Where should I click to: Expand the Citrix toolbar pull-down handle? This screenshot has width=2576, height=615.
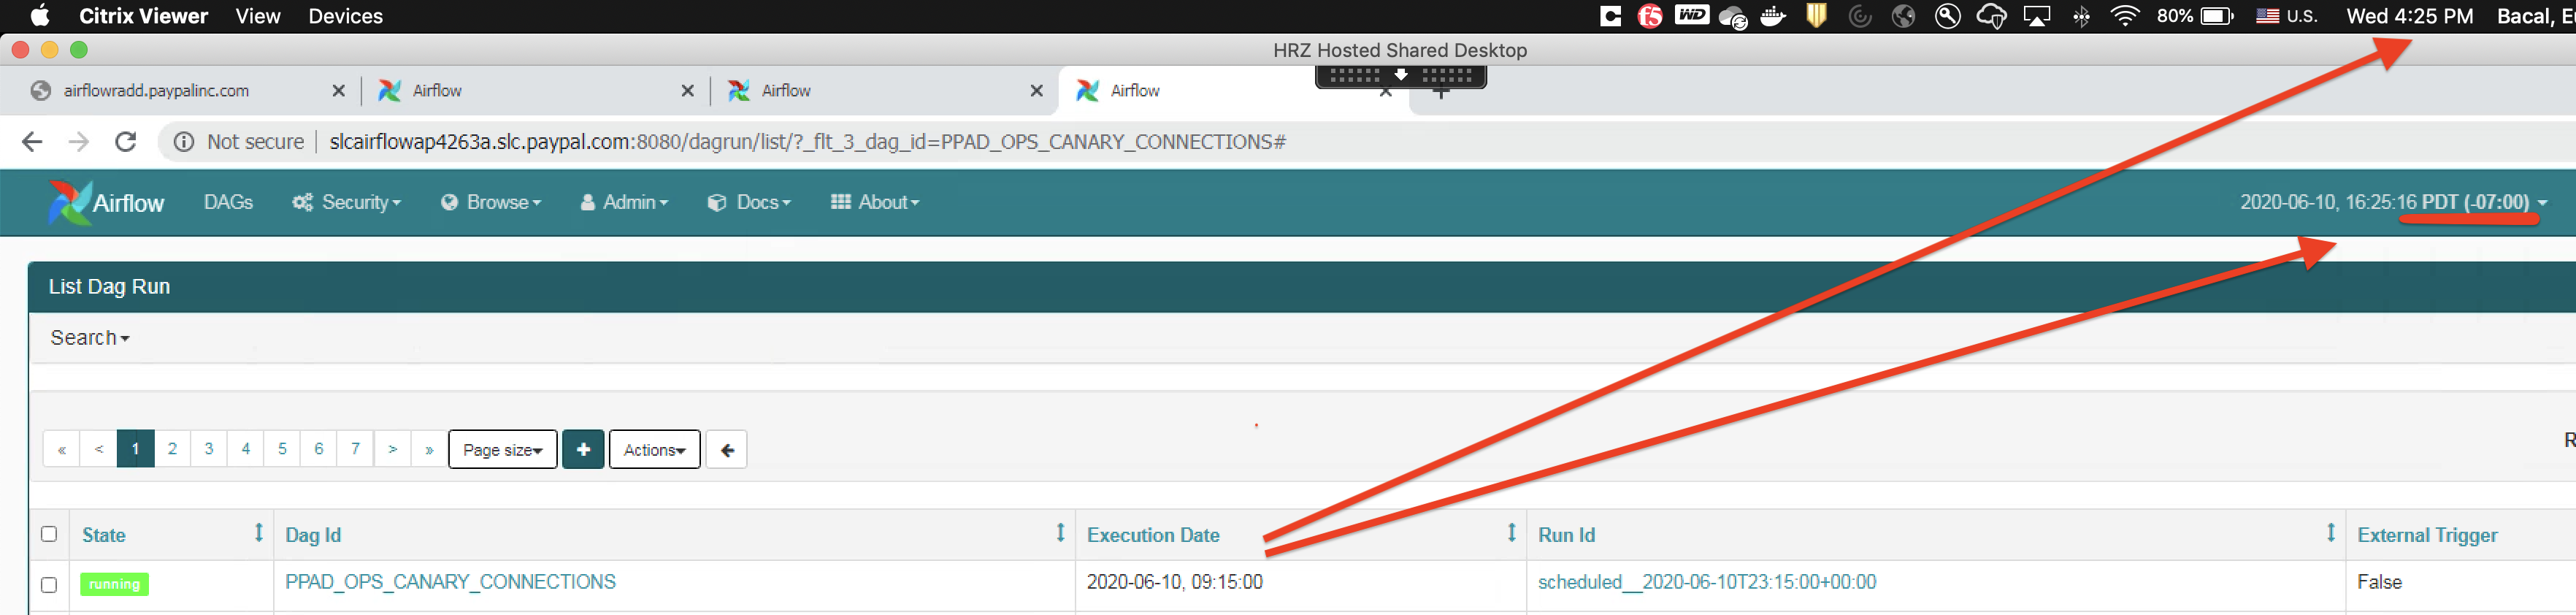pos(1400,75)
